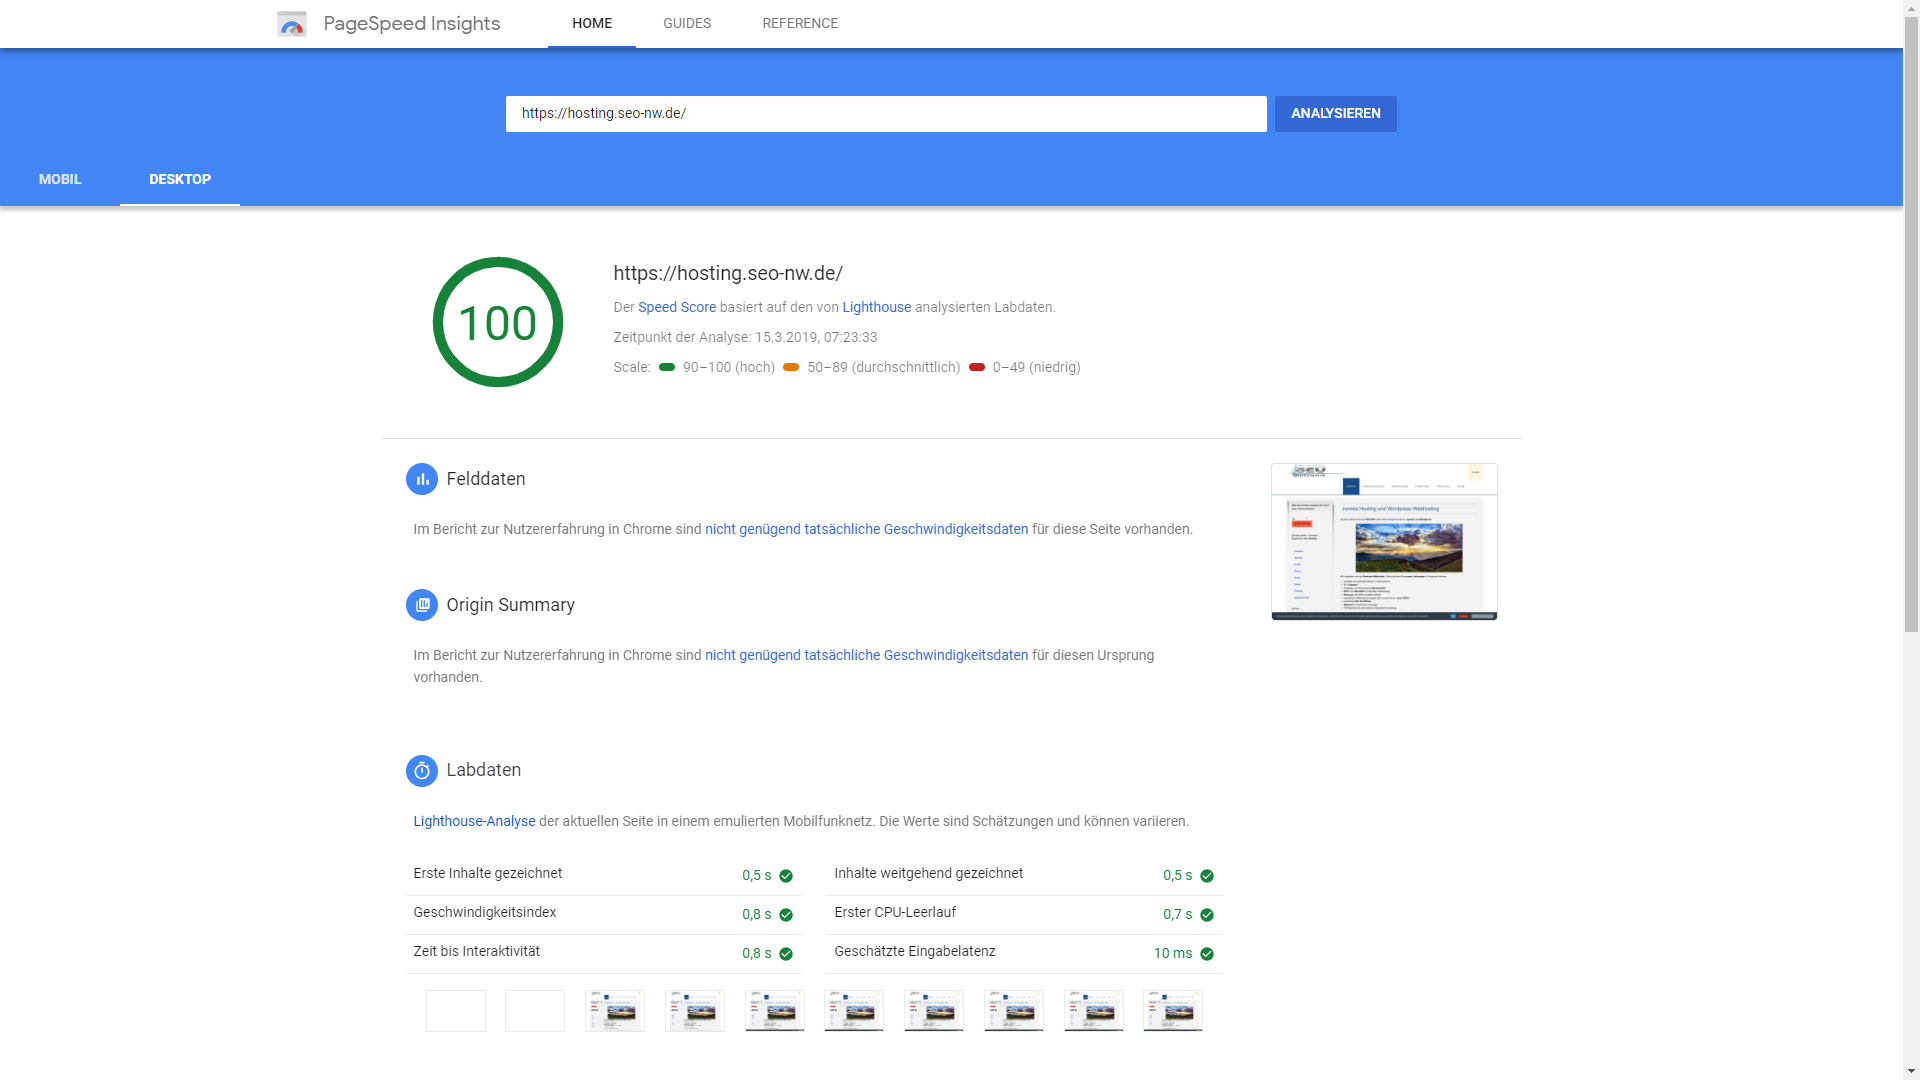
Task: Switch to the MOBIL tab
Action: click(x=60, y=179)
